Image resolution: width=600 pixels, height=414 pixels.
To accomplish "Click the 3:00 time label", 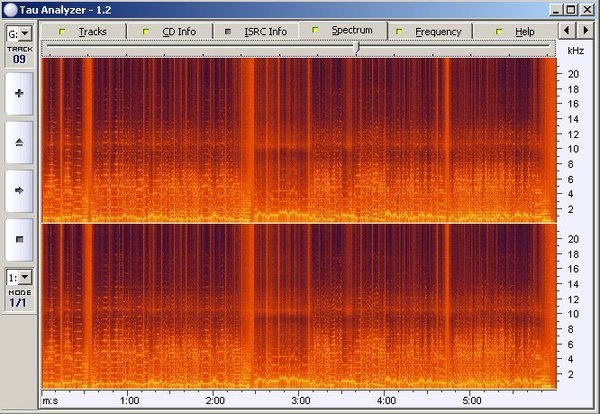I will point(301,401).
